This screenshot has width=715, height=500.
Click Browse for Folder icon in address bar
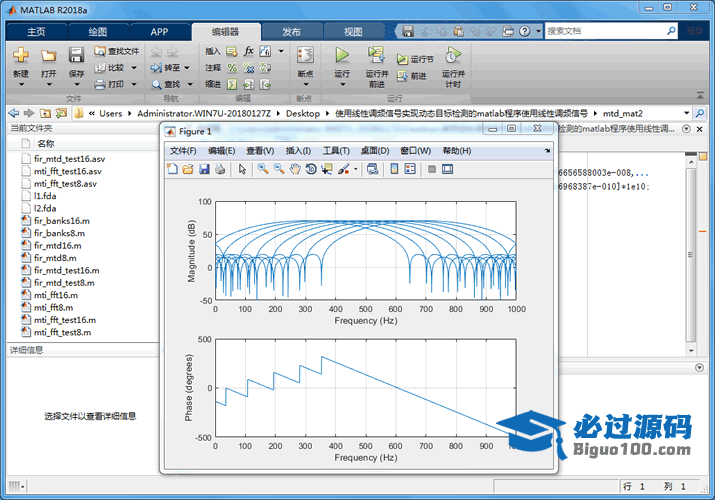pos(61,113)
